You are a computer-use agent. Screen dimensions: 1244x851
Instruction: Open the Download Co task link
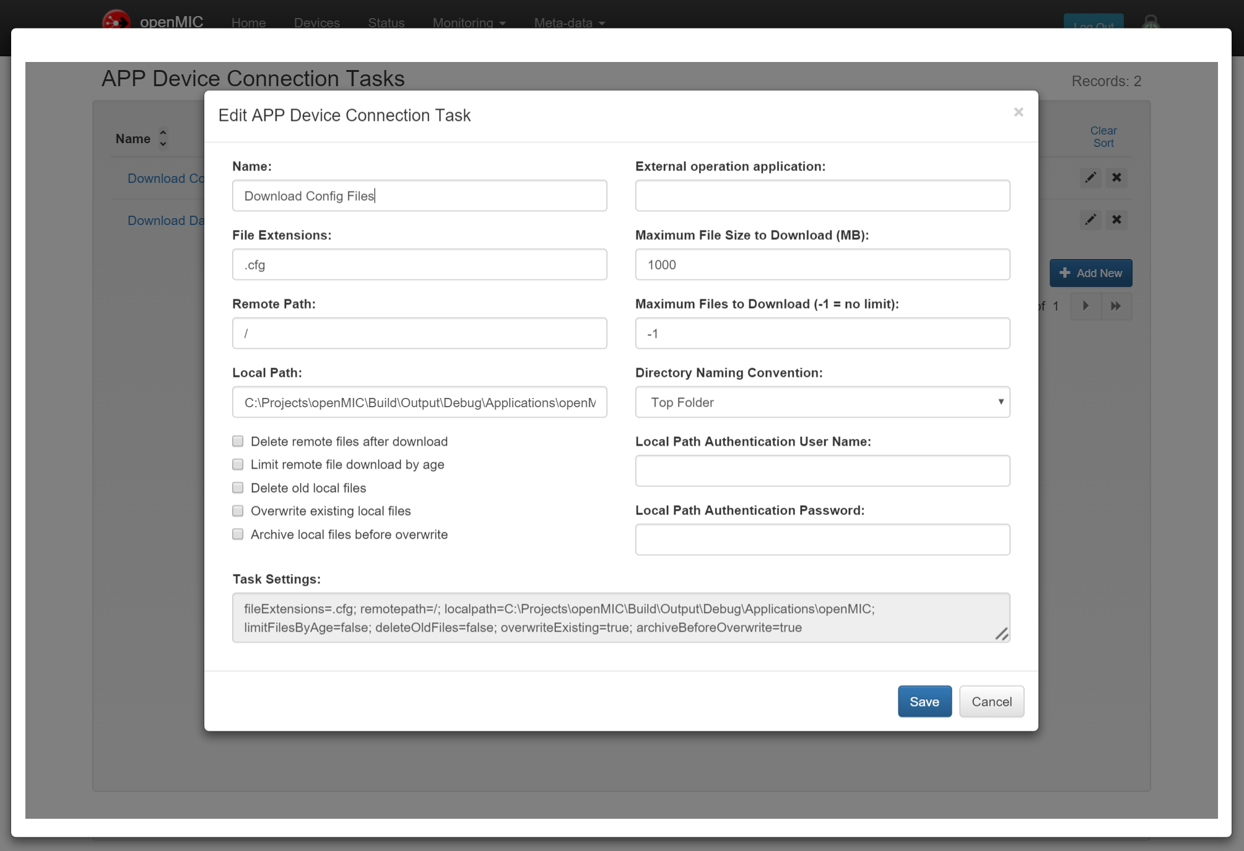coord(165,178)
